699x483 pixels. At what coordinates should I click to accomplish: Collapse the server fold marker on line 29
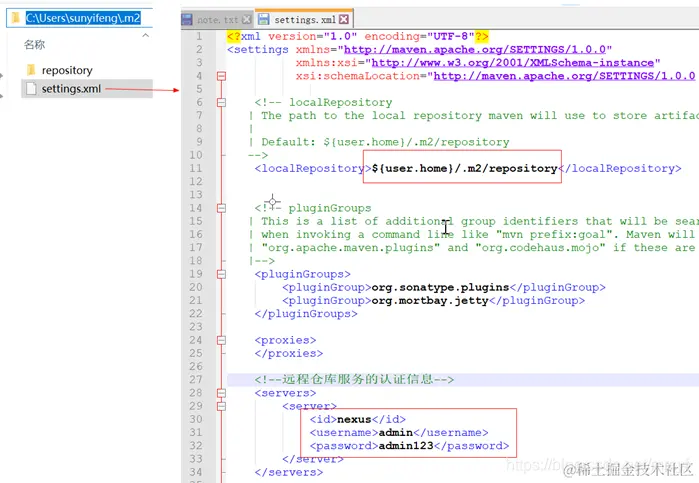[221, 406]
